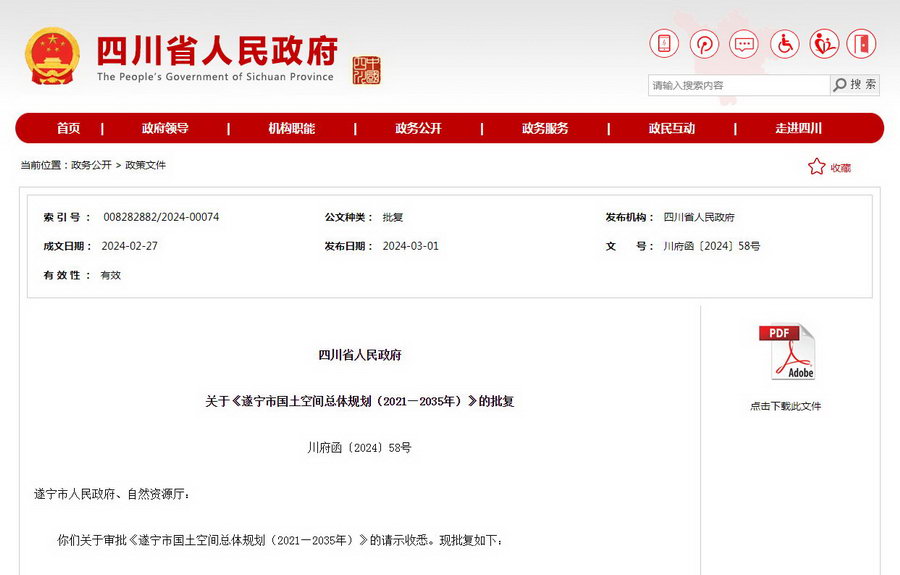Click 政策文件 breadcrumb link
Image resolution: width=900 pixels, height=575 pixels.
145,165
